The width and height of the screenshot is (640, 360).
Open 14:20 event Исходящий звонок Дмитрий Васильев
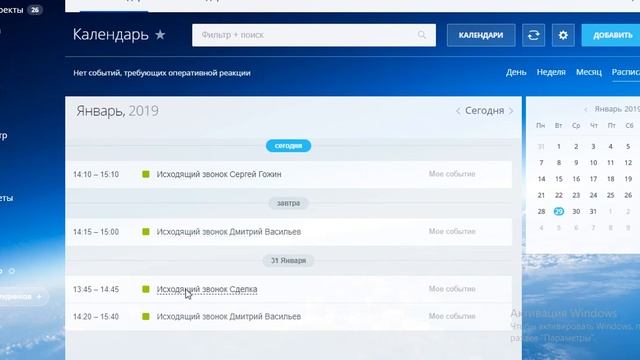[229, 316]
